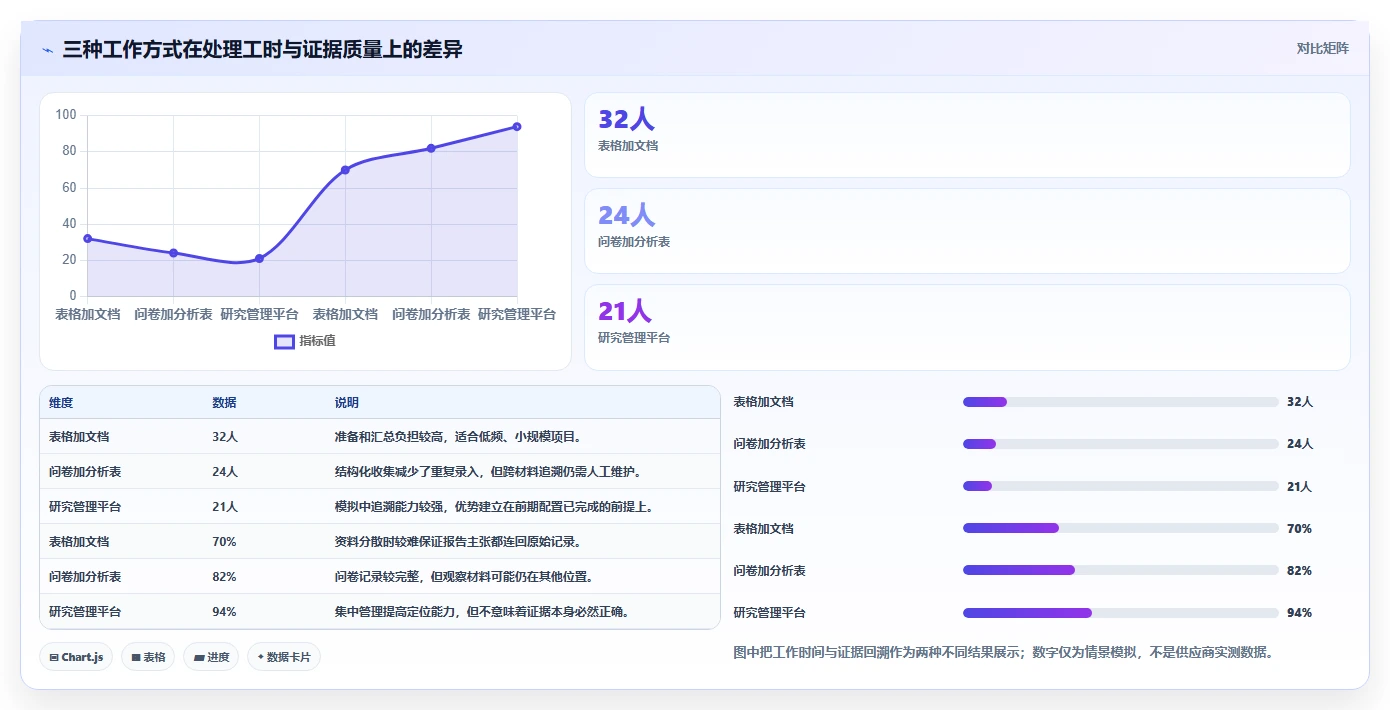Click the 94% cell in the table

pos(224,612)
